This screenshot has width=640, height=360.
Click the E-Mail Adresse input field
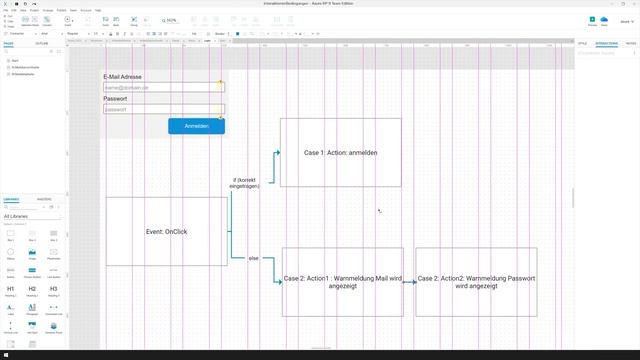[164, 87]
